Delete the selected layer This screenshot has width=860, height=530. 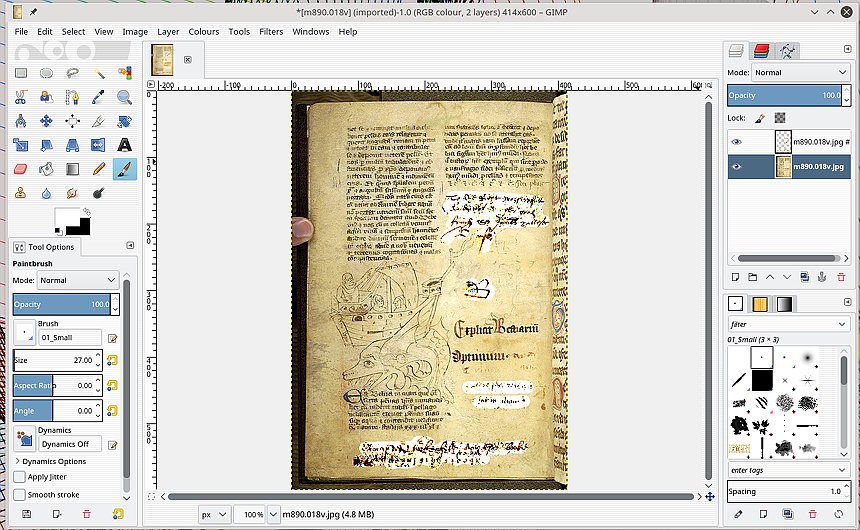(841, 277)
